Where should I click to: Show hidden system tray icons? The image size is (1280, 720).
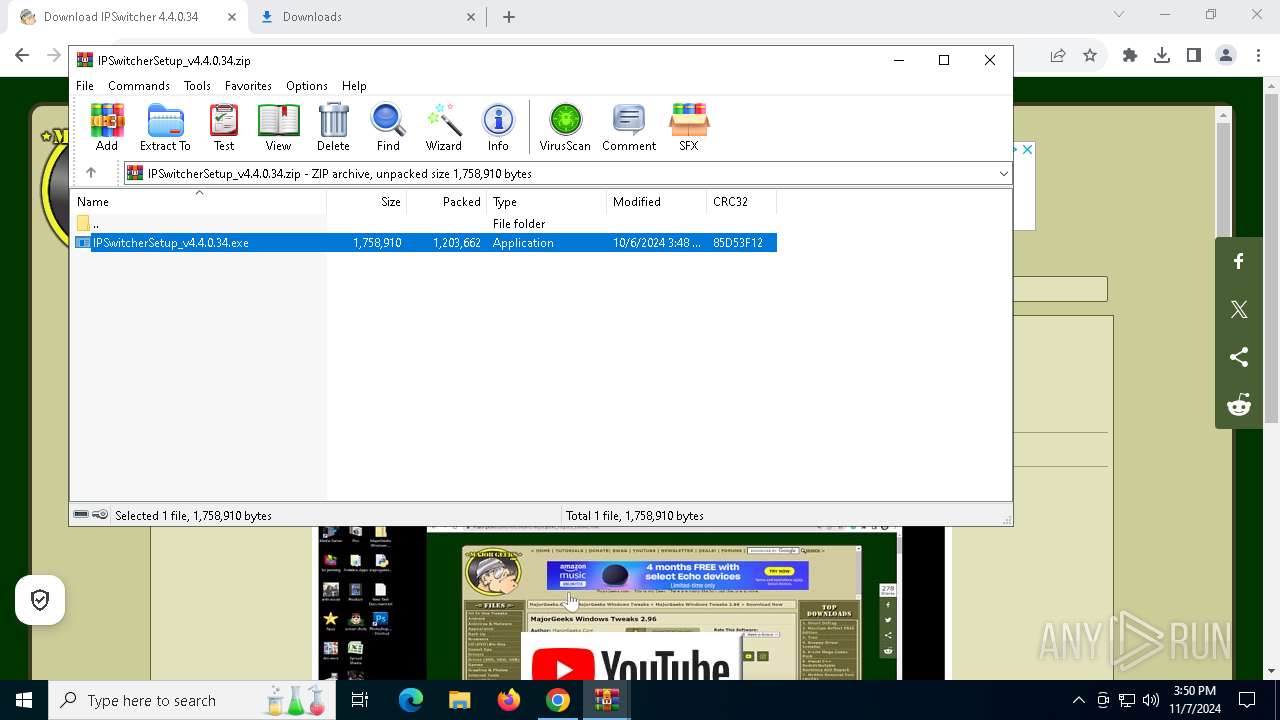click(x=1078, y=700)
